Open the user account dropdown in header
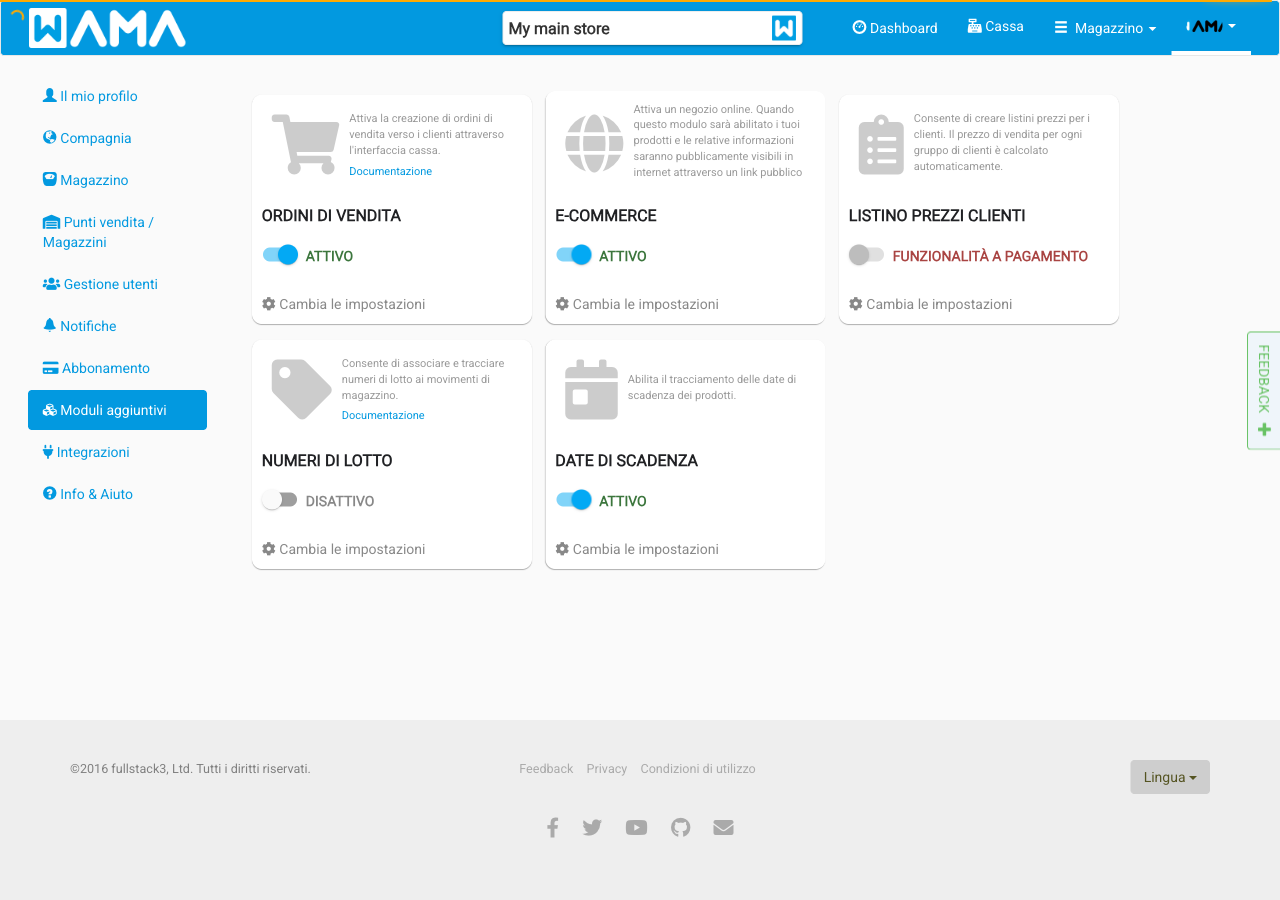The image size is (1280, 900). (x=1211, y=27)
